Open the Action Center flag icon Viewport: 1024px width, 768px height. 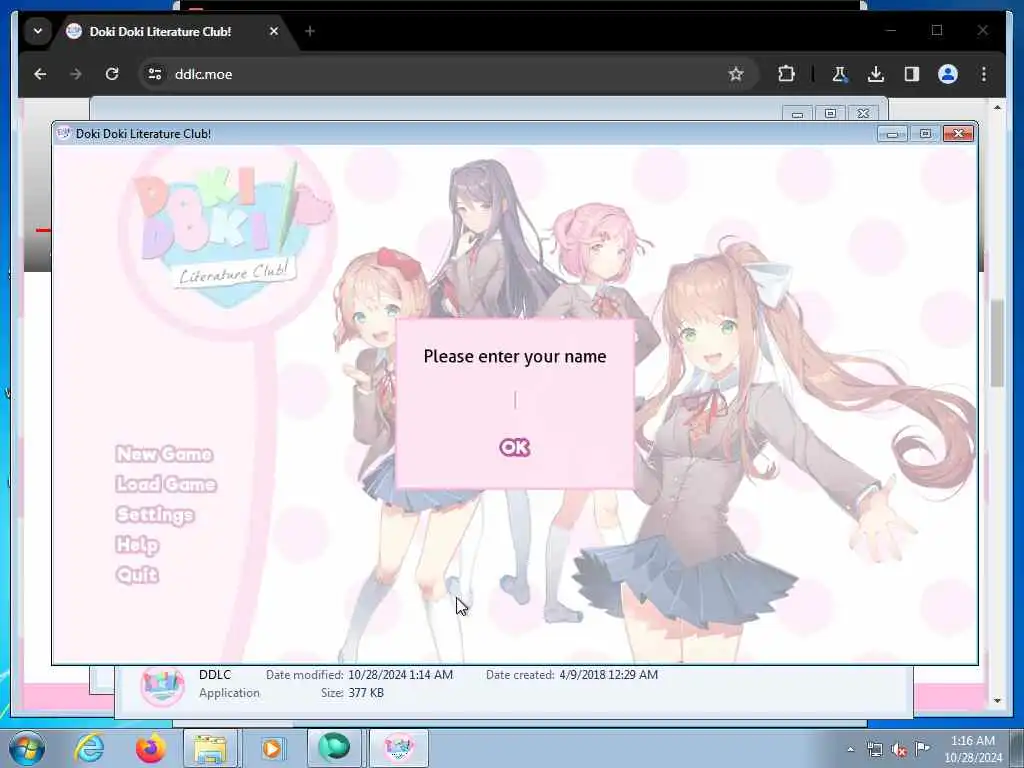click(922, 748)
